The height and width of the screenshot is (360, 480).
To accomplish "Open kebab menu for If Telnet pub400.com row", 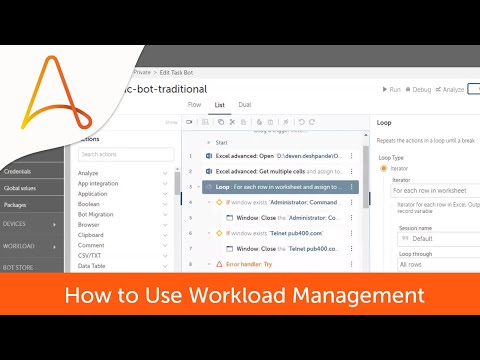I will click(351, 233).
